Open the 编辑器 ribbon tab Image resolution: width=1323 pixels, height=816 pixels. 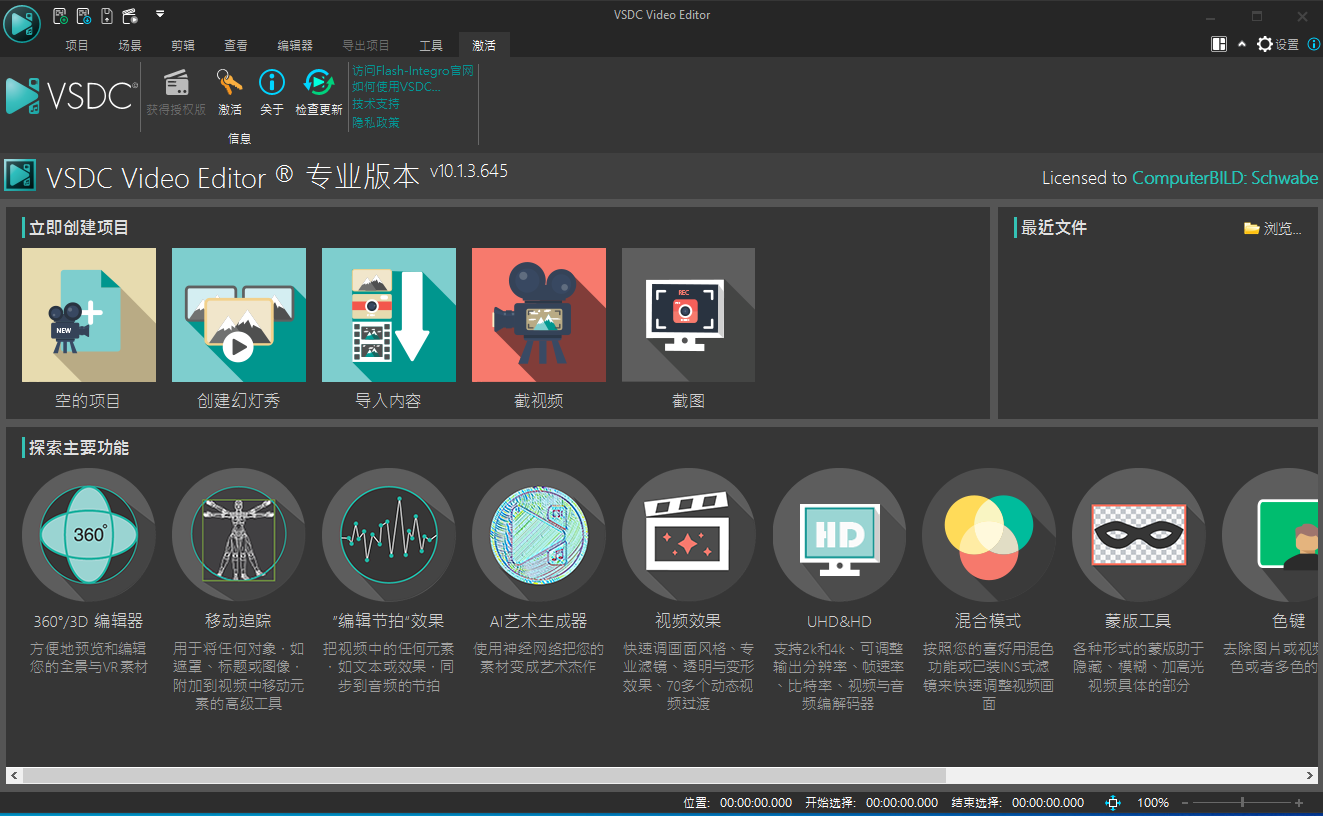click(x=295, y=45)
